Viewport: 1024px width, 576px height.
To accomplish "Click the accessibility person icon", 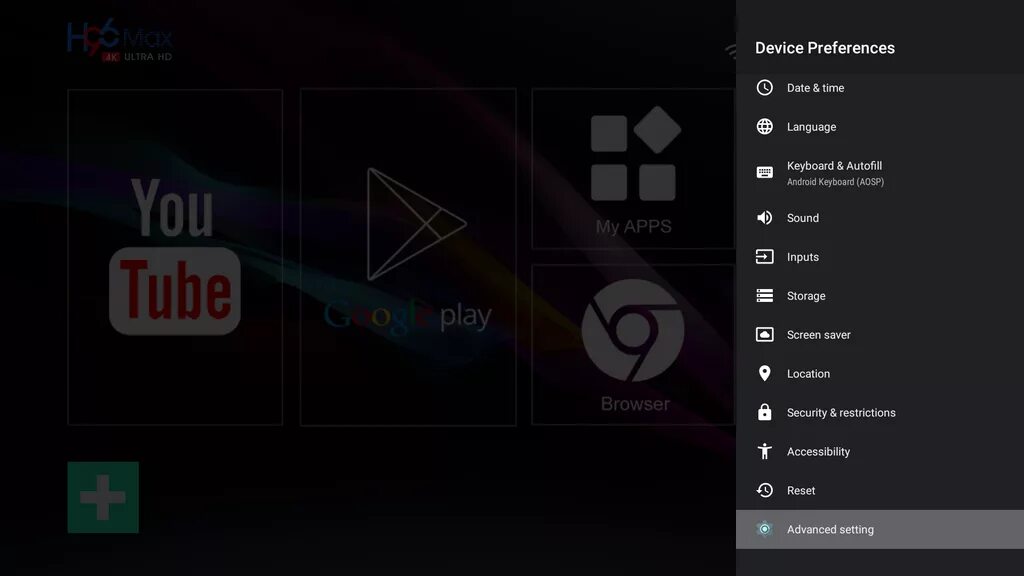I will [764, 451].
